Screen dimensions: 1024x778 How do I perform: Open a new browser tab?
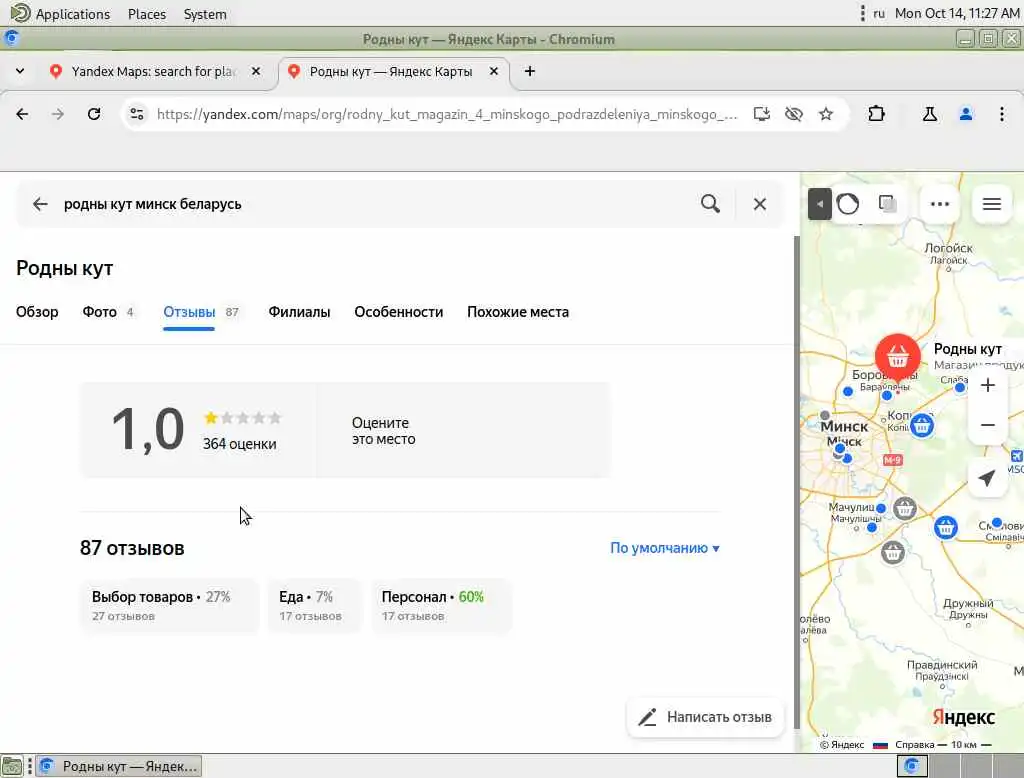(530, 71)
